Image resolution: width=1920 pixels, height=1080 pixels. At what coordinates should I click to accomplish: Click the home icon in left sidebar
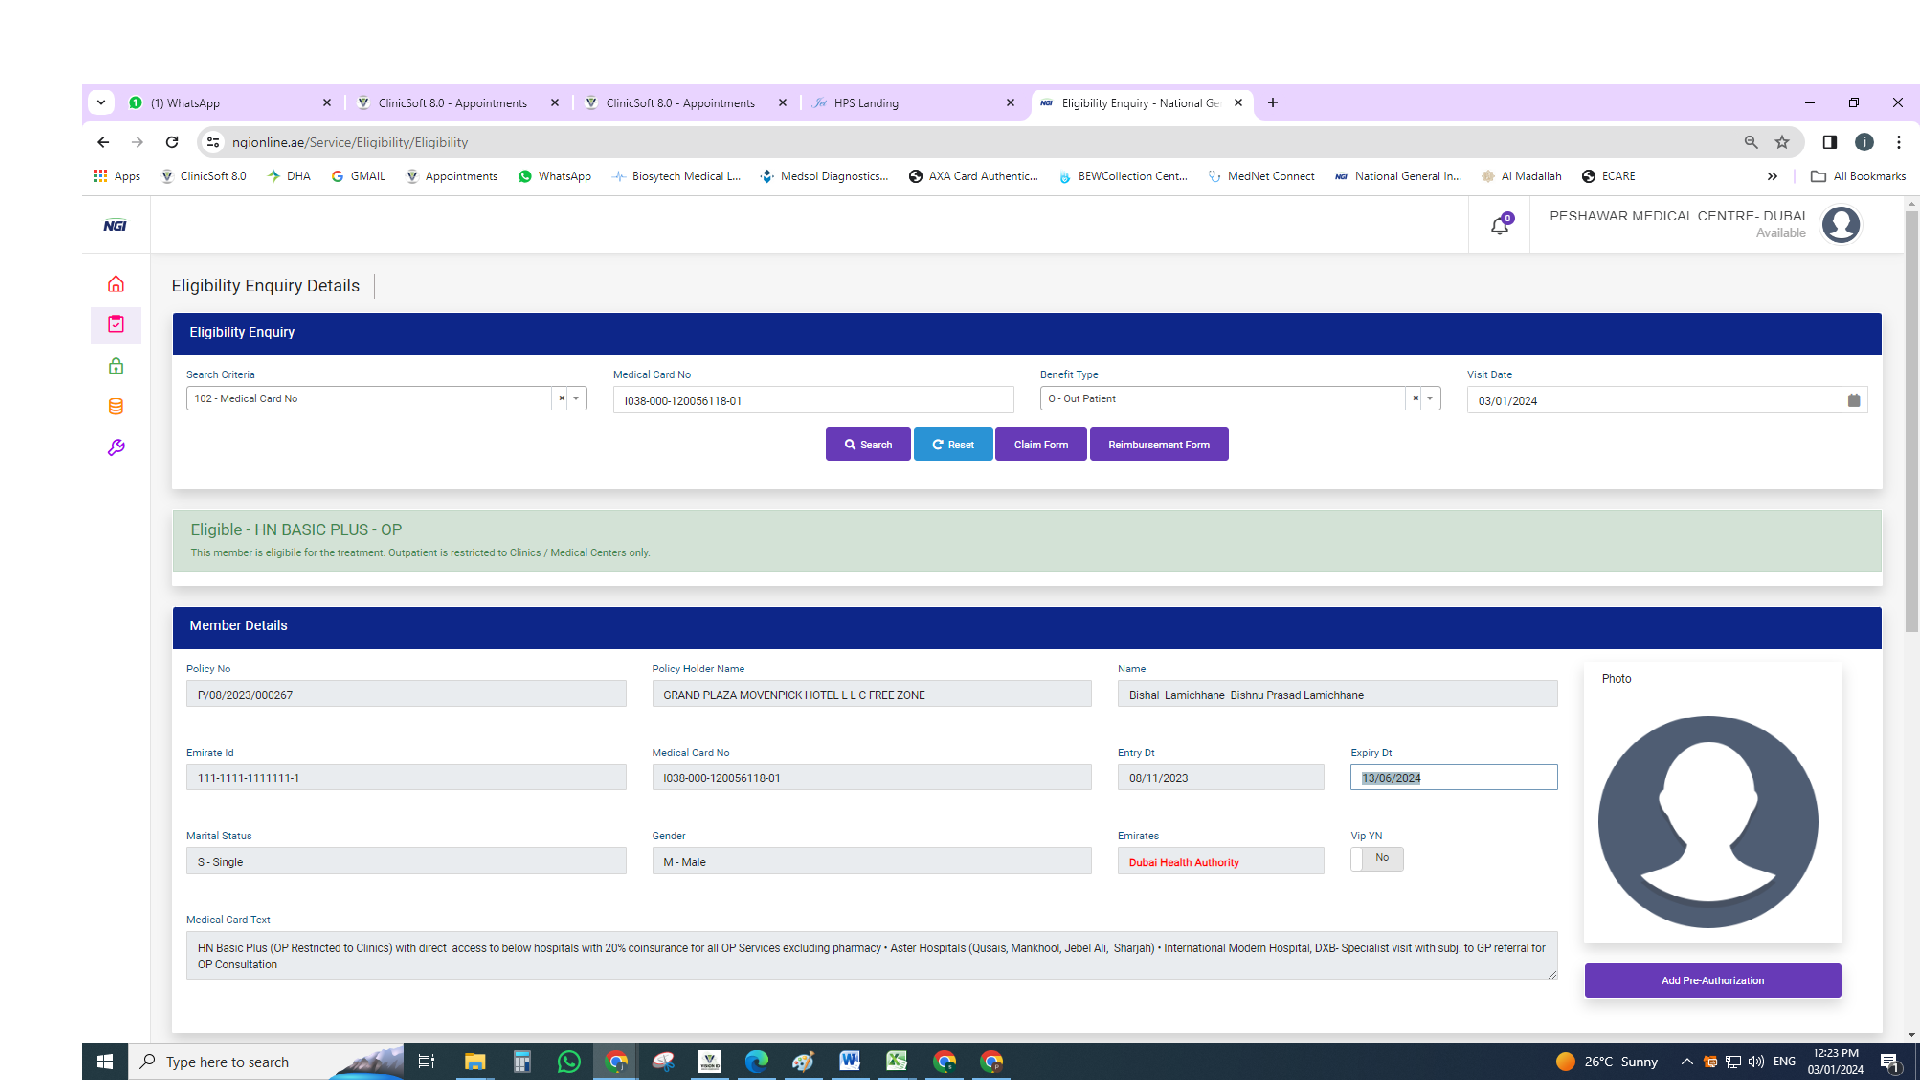(x=116, y=284)
